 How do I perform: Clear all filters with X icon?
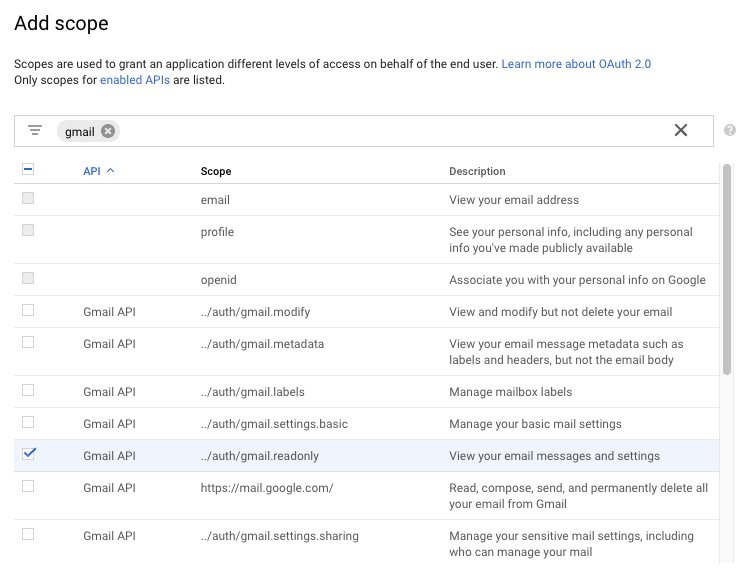click(681, 130)
